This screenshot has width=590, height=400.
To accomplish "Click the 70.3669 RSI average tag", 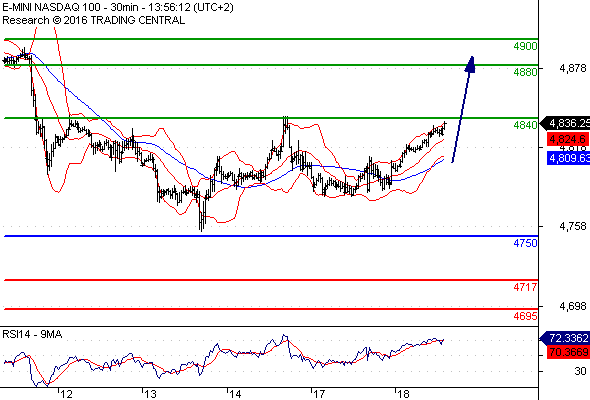I will (x=569, y=353).
